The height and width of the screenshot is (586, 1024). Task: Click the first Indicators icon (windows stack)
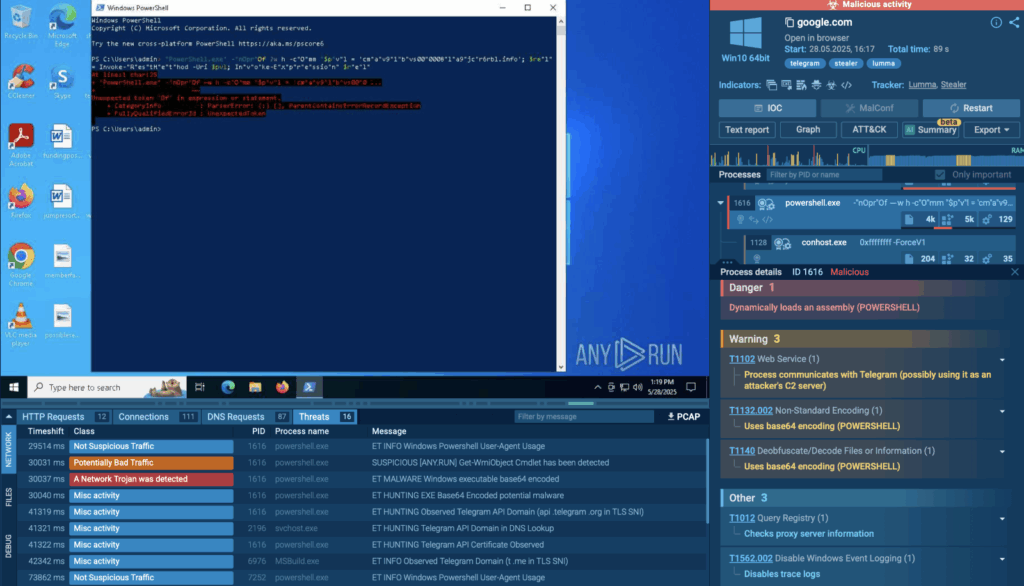(771, 85)
